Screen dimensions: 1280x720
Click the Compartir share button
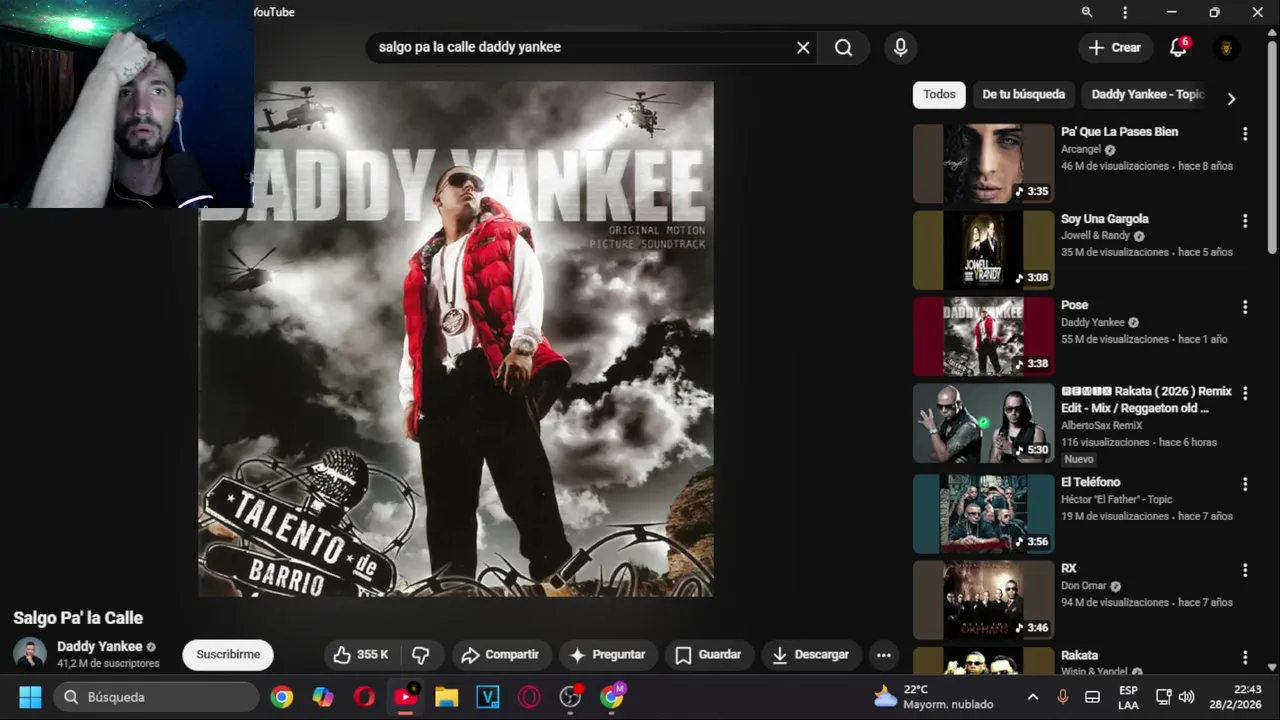(x=501, y=655)
